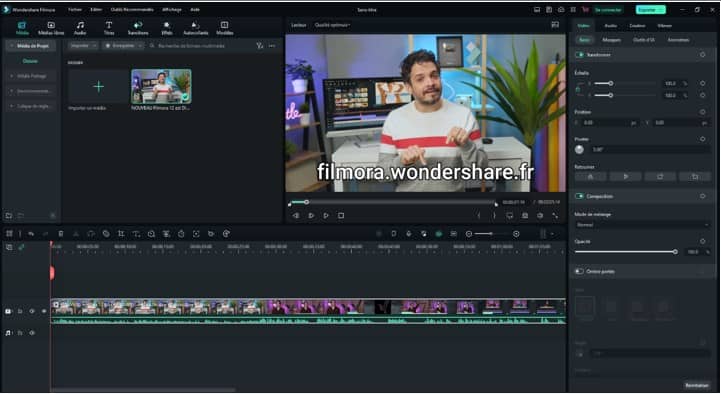Select the Outils d'IA sub-tab

pos(644,40)
